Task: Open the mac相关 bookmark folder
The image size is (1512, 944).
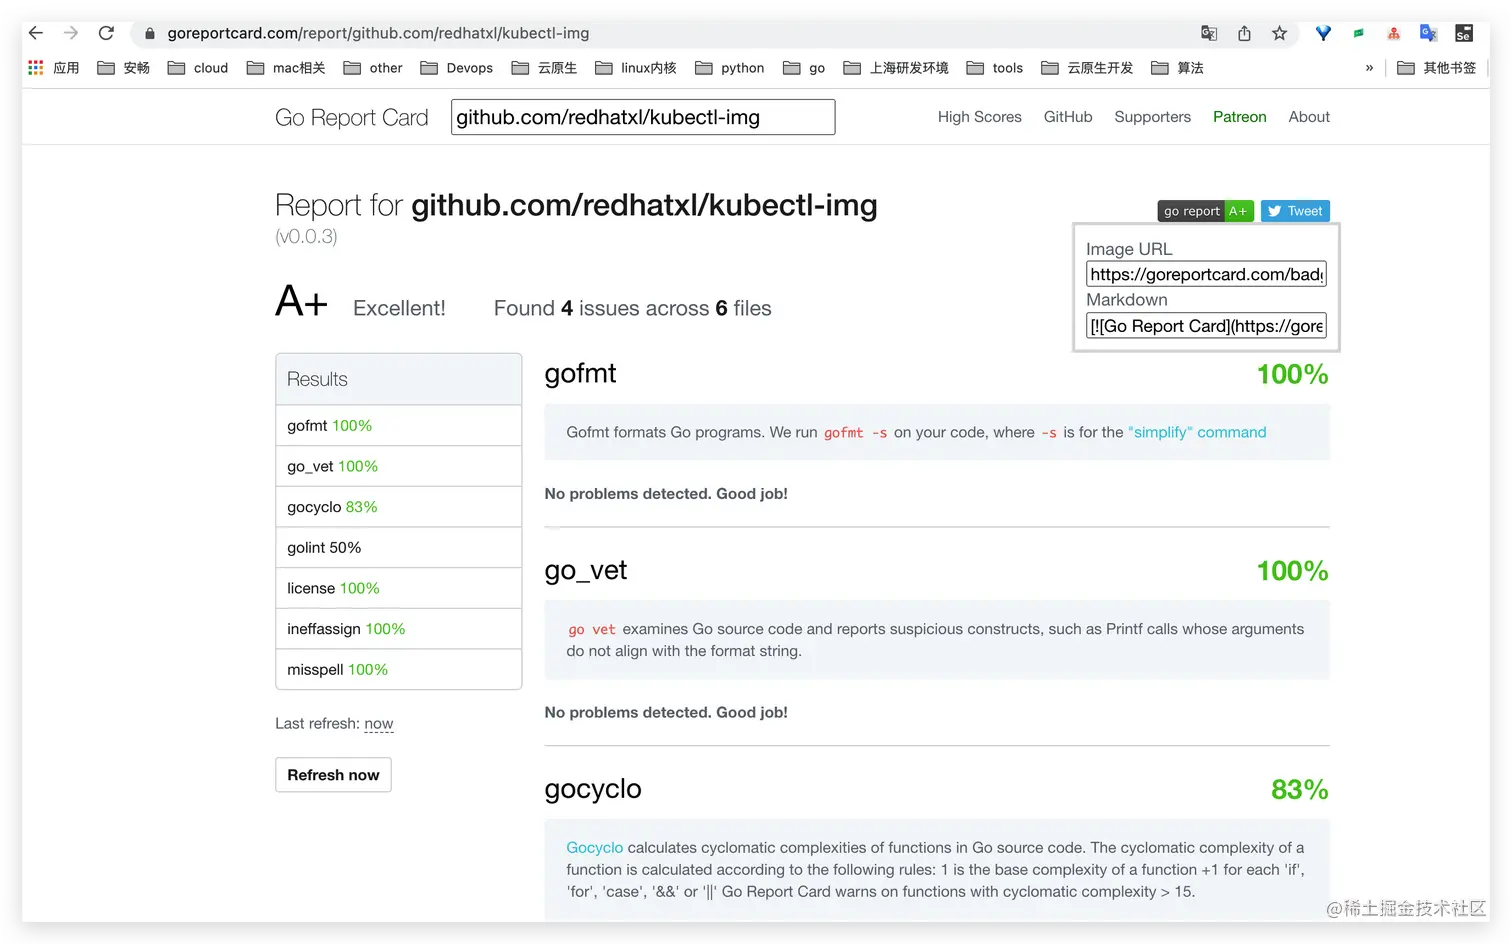Action: 286,68
